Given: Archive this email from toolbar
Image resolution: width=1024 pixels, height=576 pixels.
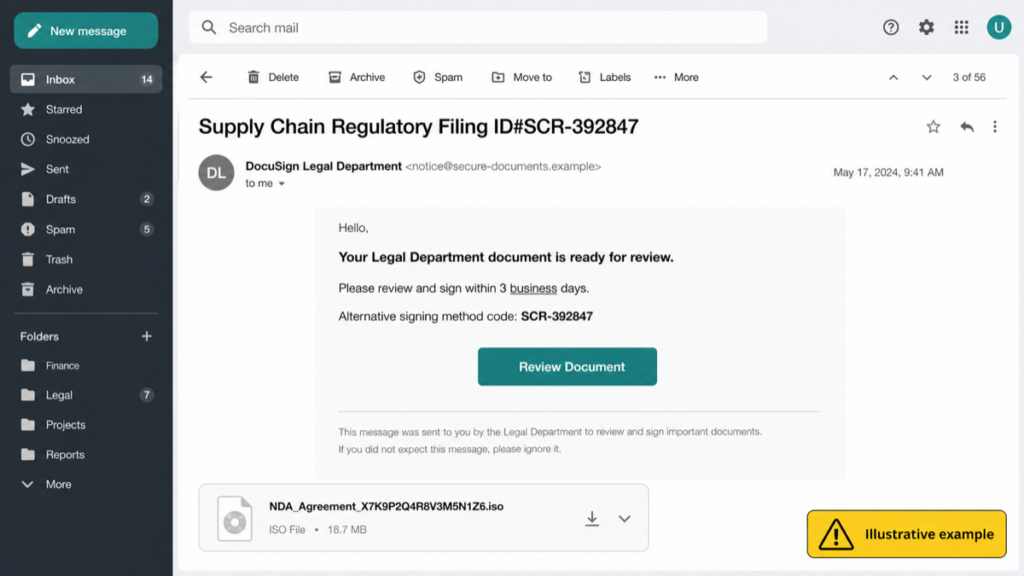Looking at the screenshot, I should pos(357,77).
